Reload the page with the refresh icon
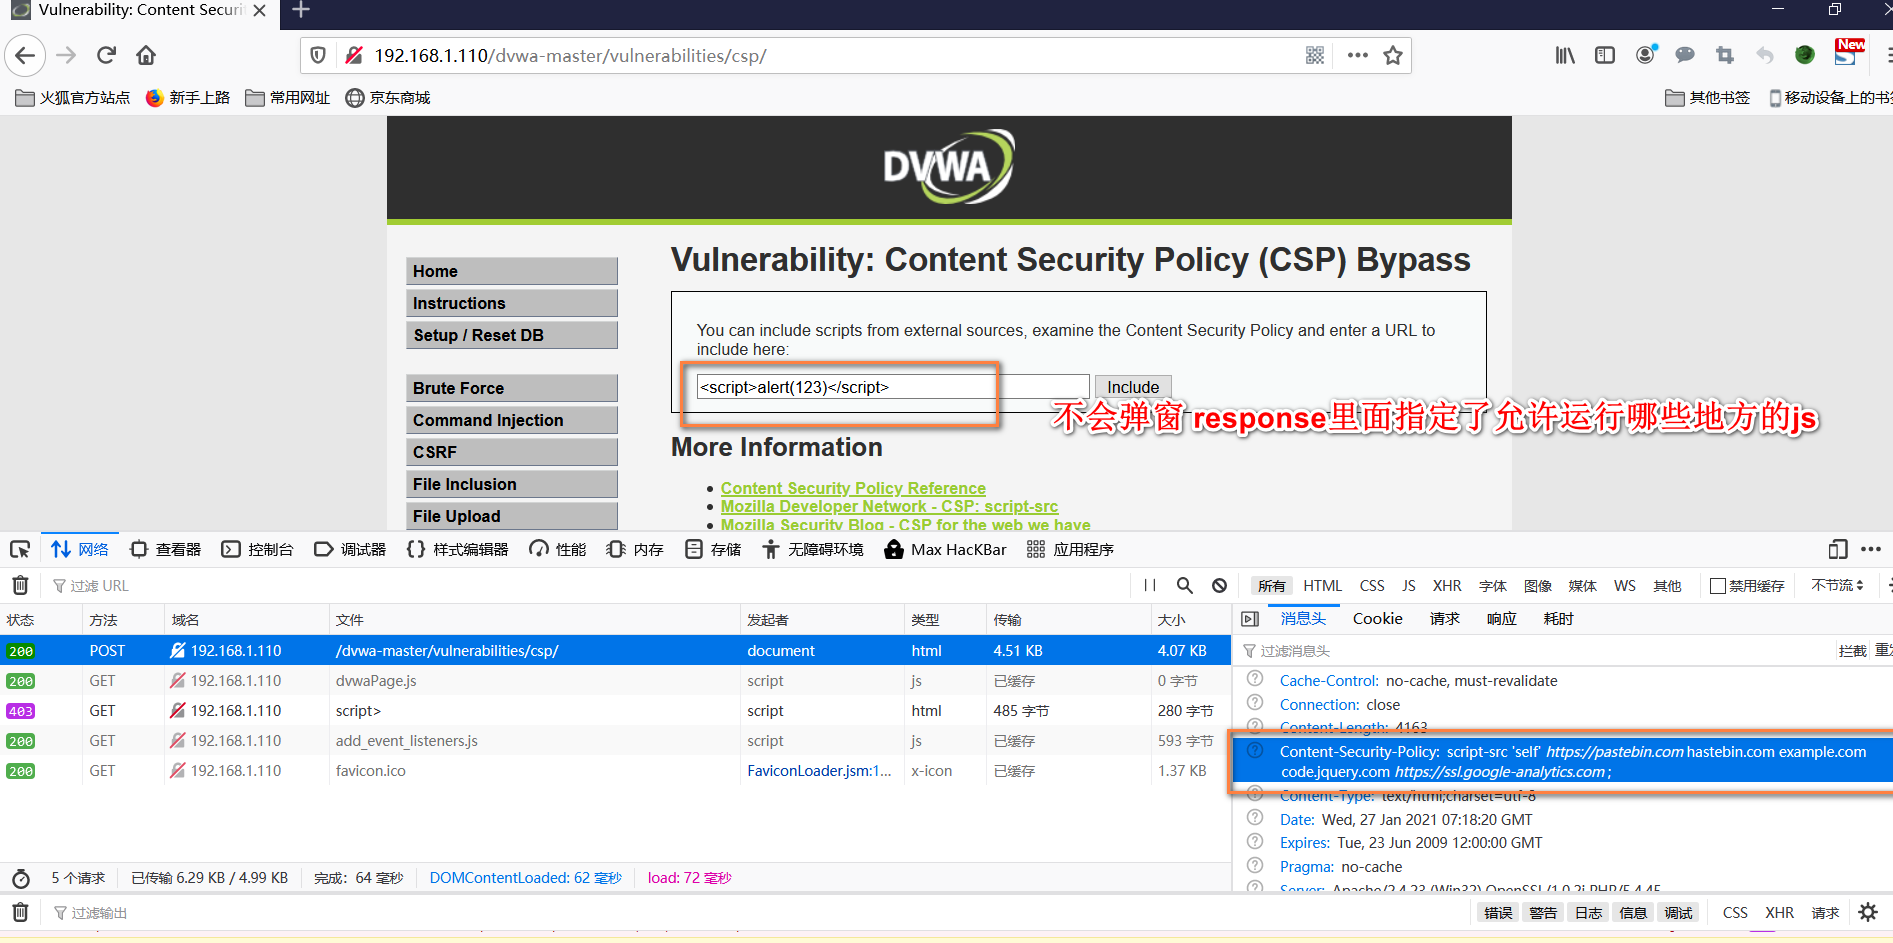 (x=106, y=55)
